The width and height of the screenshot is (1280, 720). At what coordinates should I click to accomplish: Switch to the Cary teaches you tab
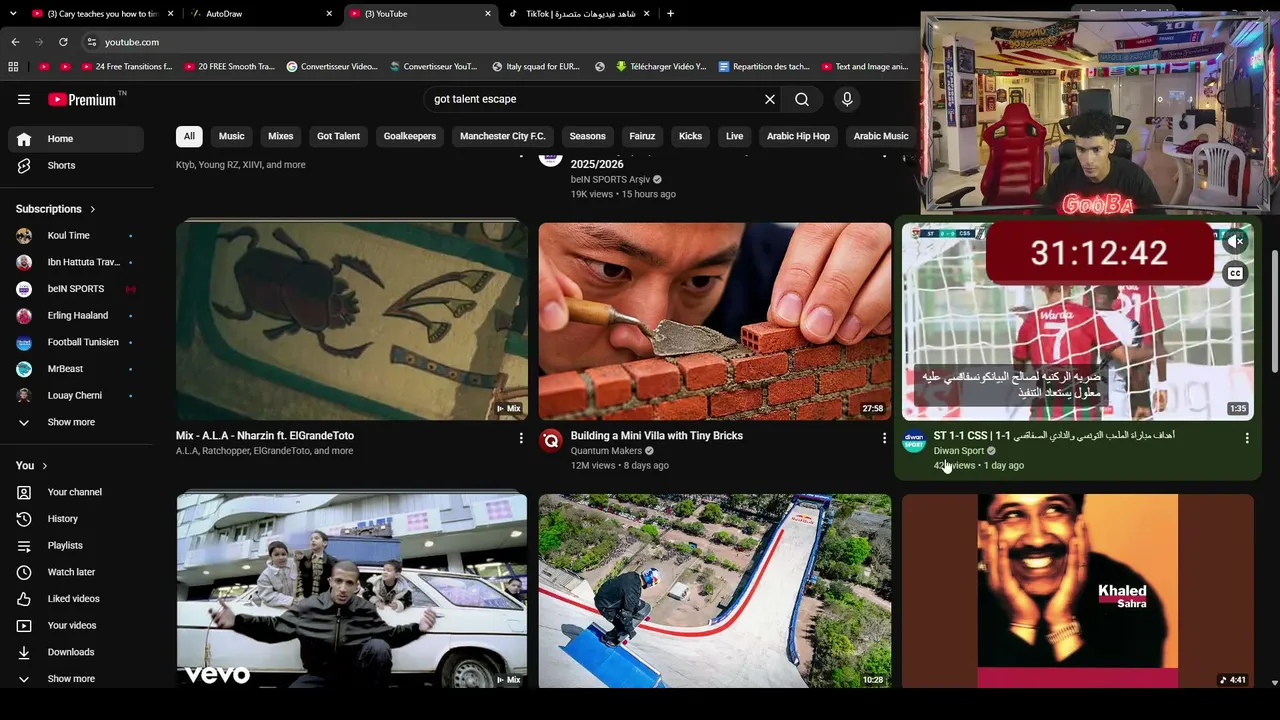pyautogui.click(x=102, y=14)
